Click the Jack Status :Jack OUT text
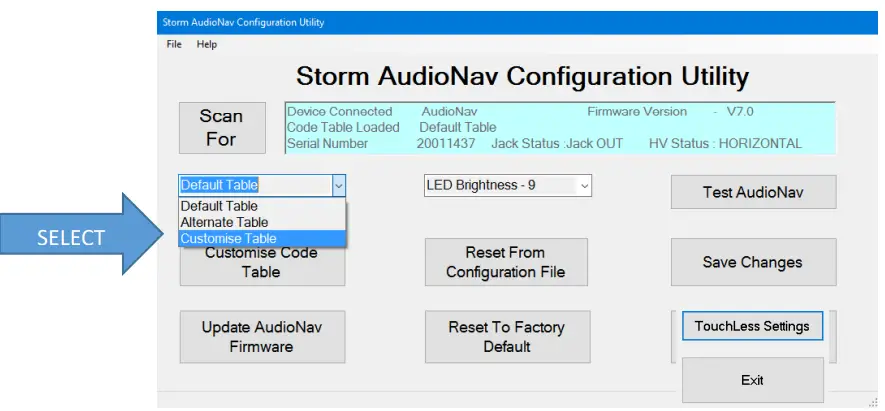885x411 pixels. [x=557, y=143]
